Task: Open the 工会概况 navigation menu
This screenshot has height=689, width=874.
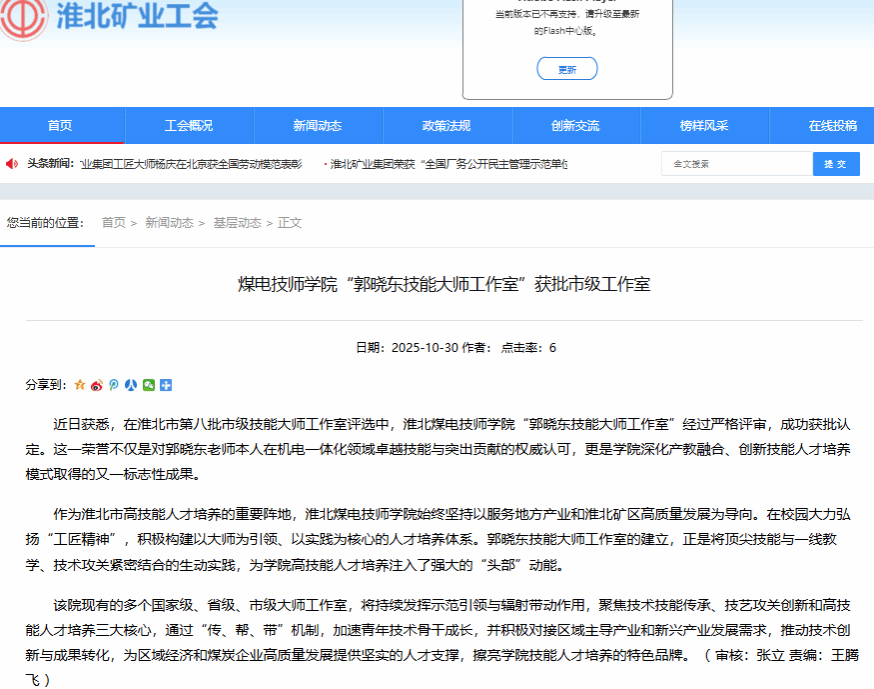Action: tap(189, 126)
